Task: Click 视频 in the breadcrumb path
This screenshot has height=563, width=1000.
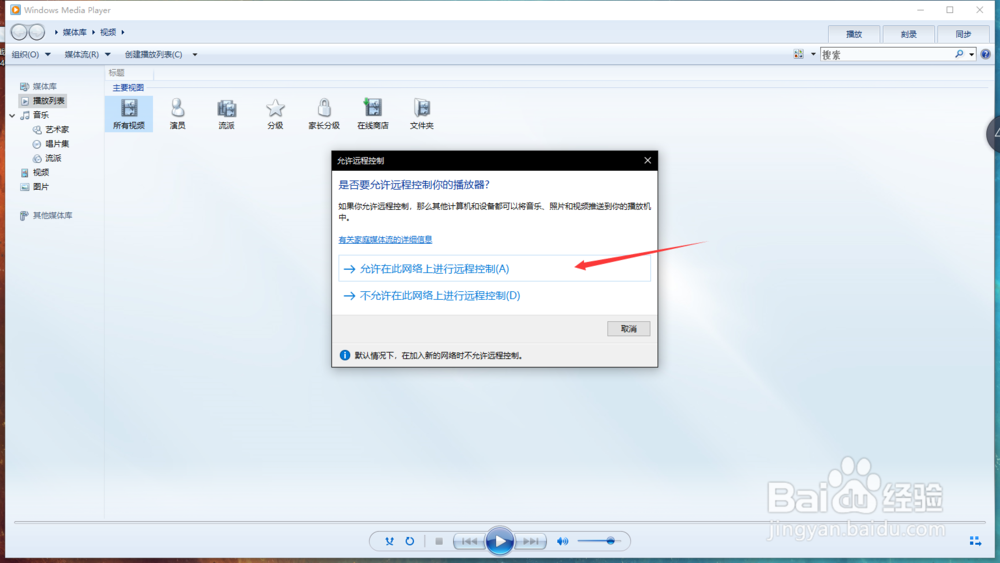Action: pos(108,33)
